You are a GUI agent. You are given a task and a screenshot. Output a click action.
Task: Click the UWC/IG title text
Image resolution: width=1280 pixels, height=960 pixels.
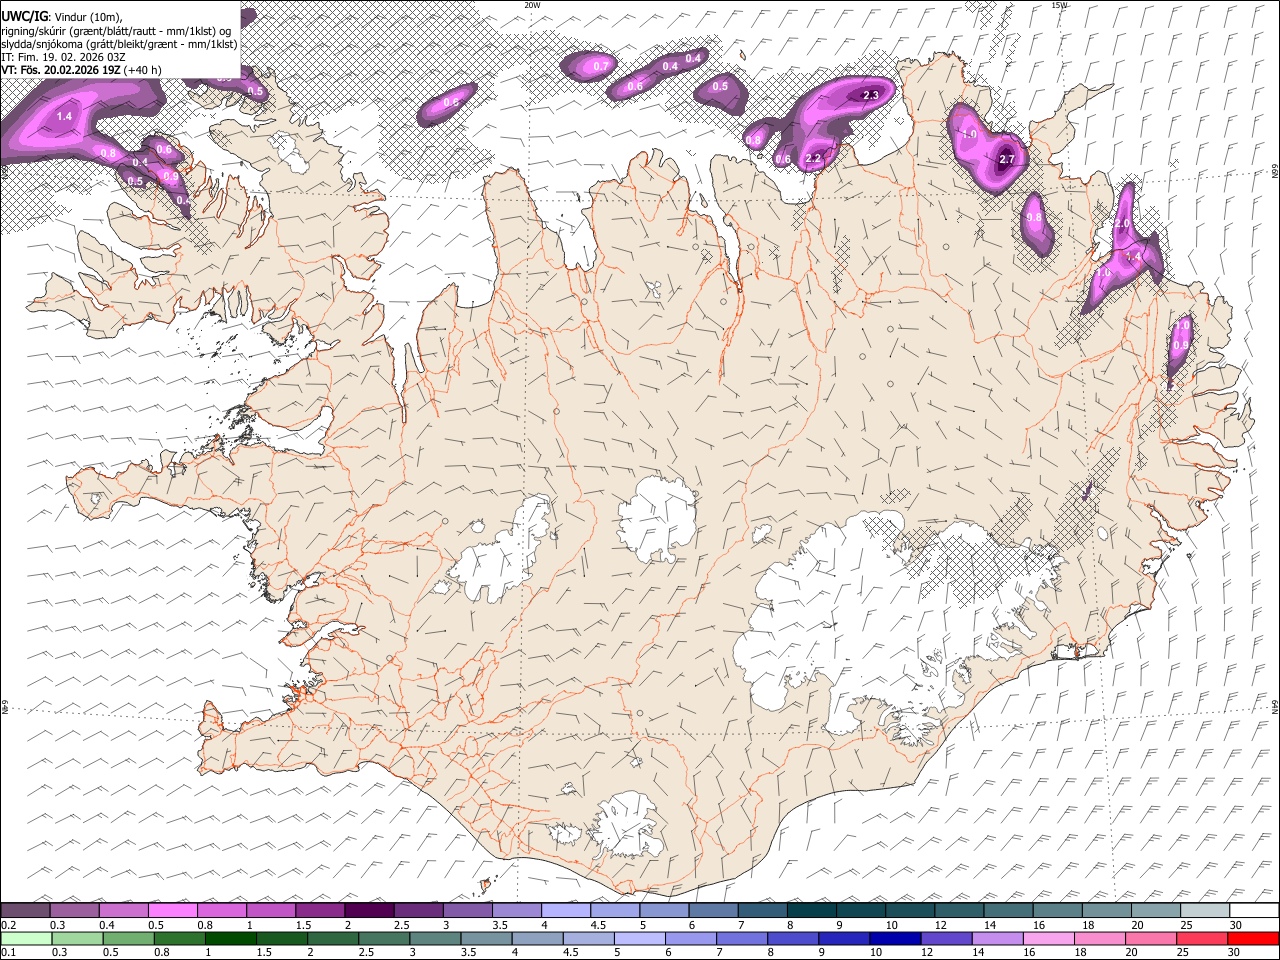click(23, 16)
